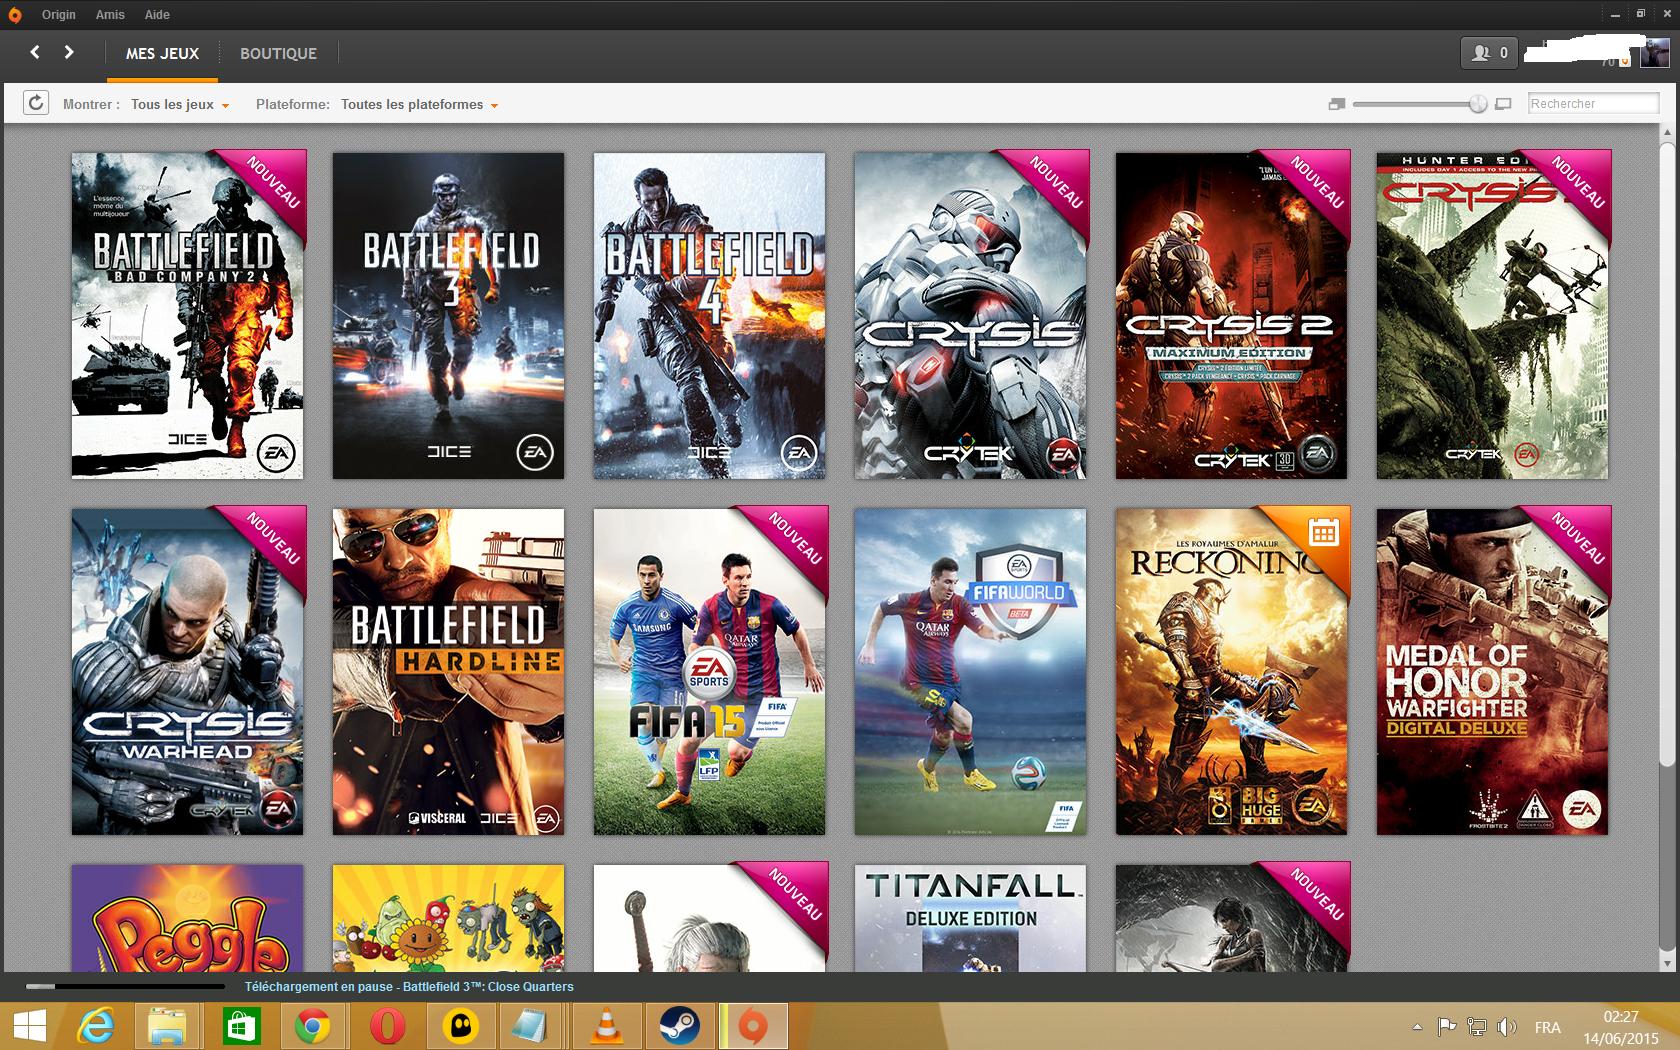Select Crysis 3 Hunter Edition cover

tap(1492, 315)
